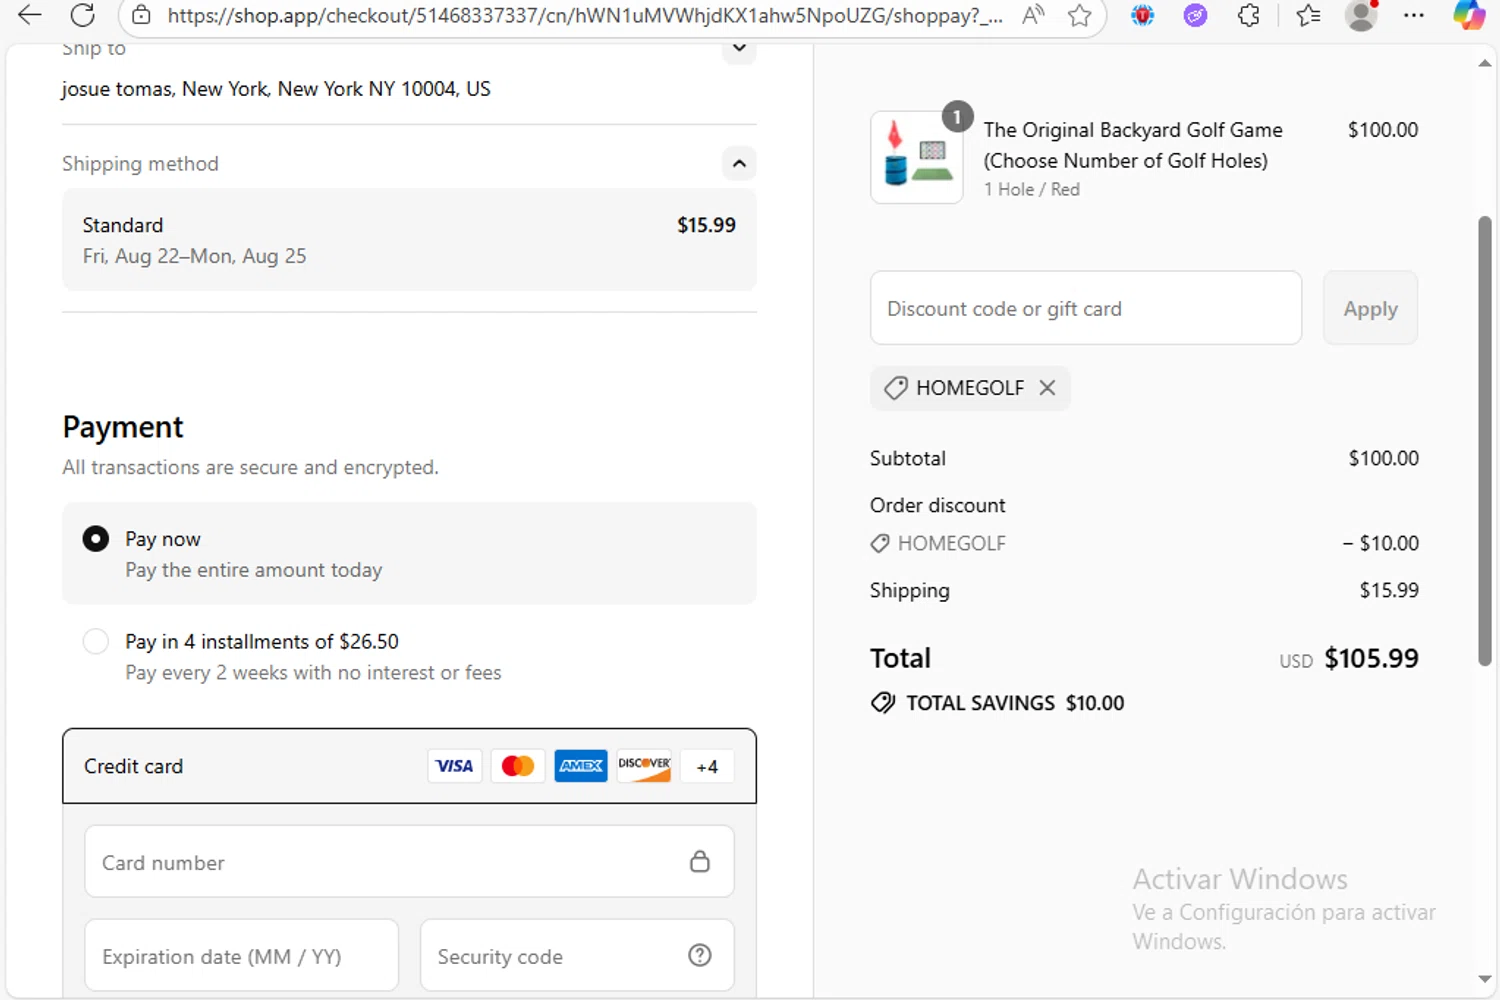The image size is (1500, 1000).
Task: Click the shipping address josue tomas text
Action: click(276, 89)
